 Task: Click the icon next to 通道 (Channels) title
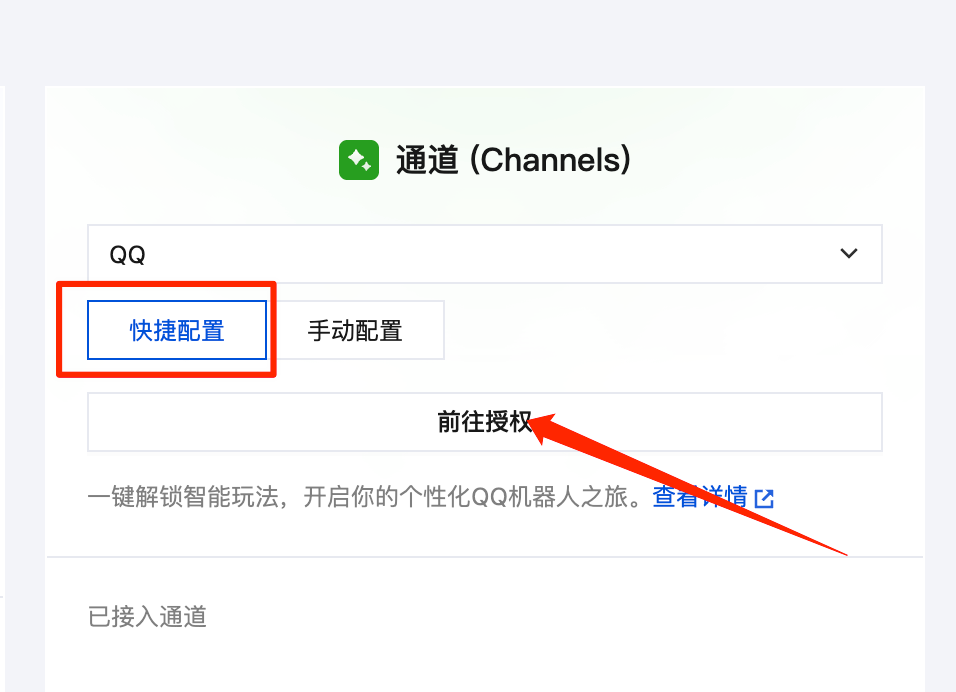tap(359, 159)
